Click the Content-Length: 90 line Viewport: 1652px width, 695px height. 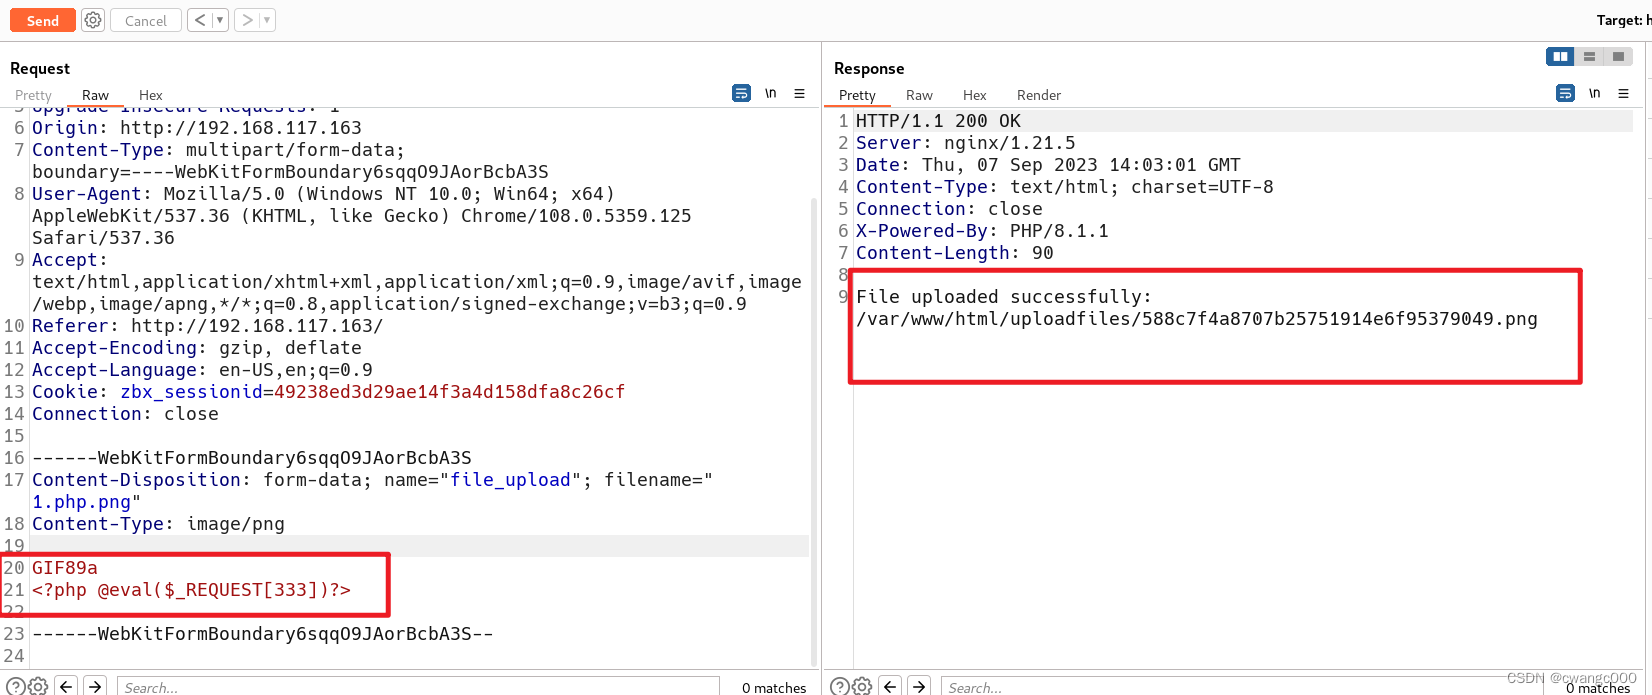[x=955, y=253]
